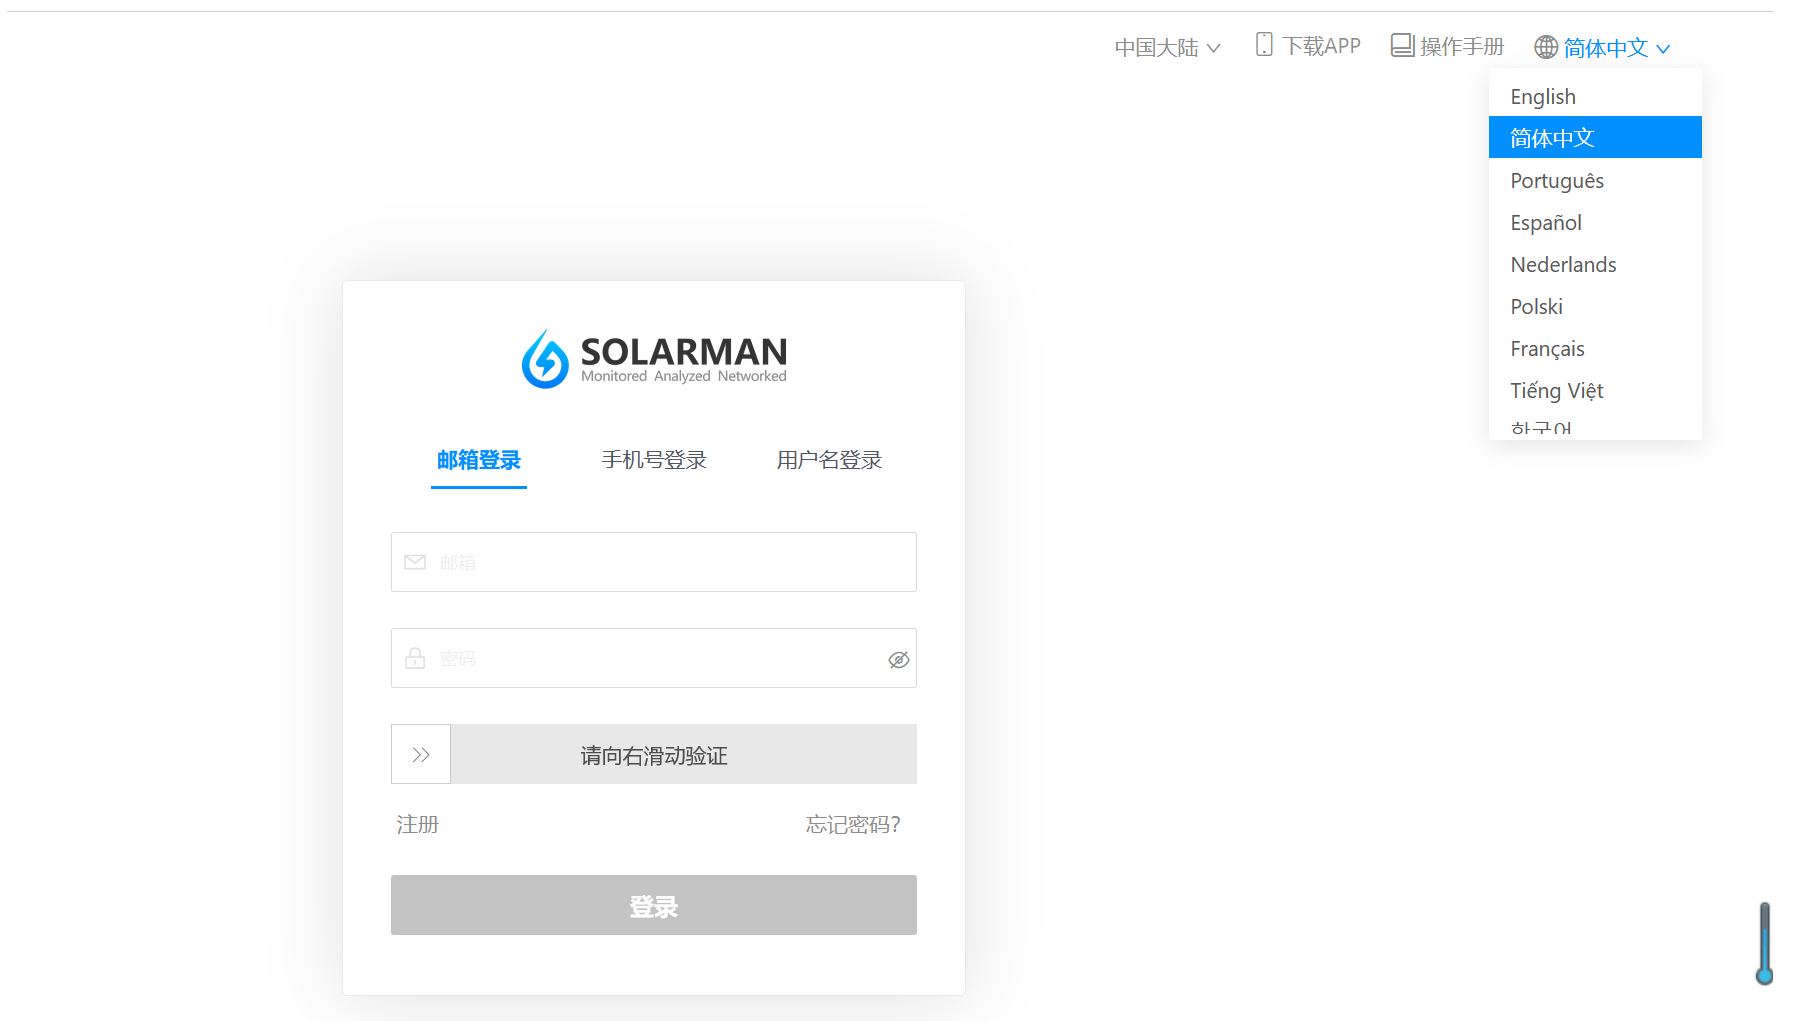This screenshot has height=1021, width=1796.
Task: Click the phone icon beside 下载APP
Action: click(1264, 45)
